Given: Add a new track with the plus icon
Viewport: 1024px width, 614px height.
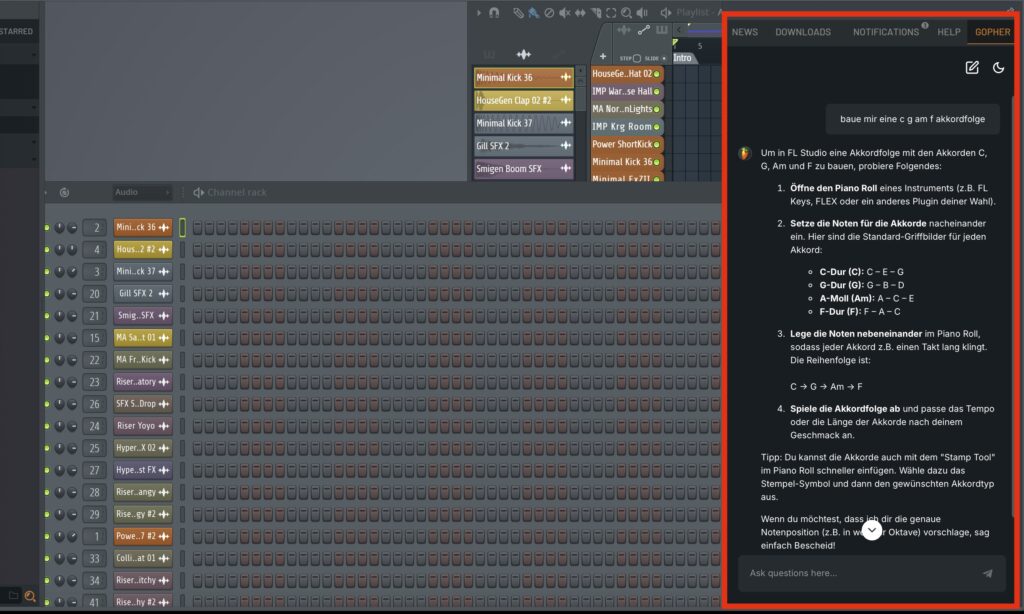Looking at the screenshot, I should point(603,57).
